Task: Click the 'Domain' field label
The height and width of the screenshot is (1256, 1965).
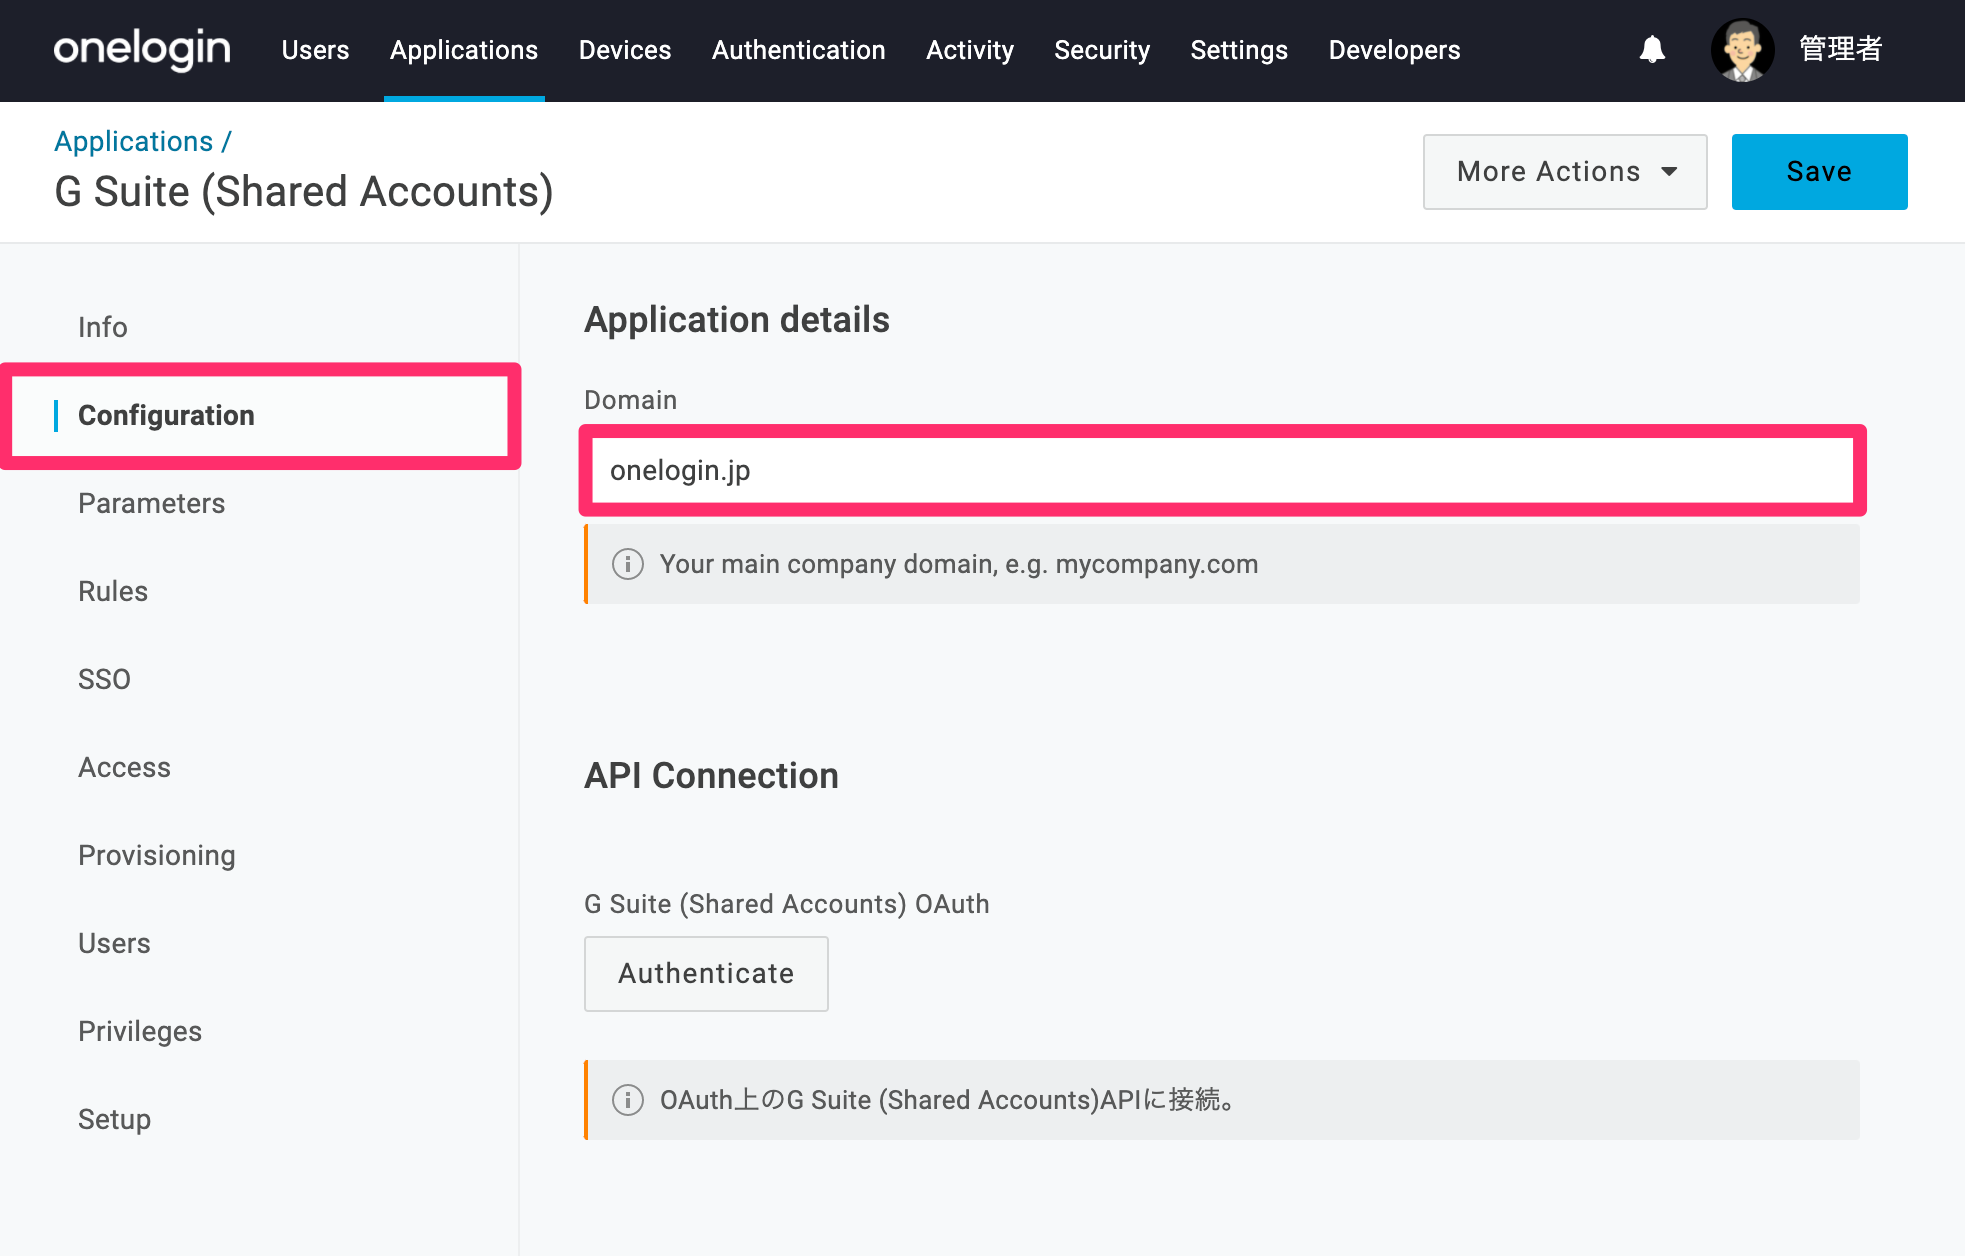Action: 631,400
